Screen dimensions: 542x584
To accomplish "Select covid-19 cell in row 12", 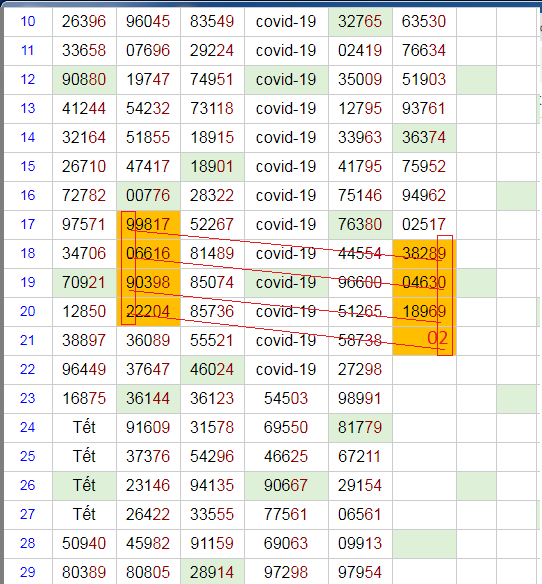I will (286, 80).
